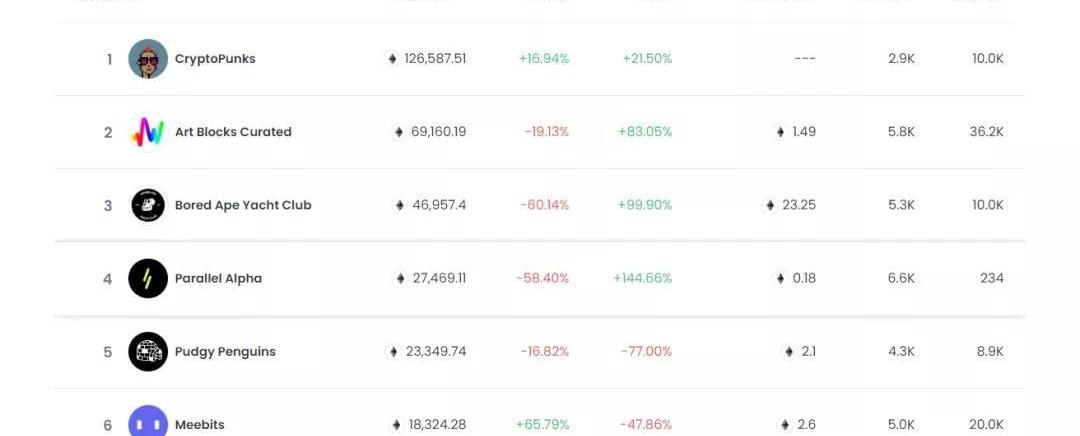Click the Ethereum icon beside floor 23.25

click(770, 205)
